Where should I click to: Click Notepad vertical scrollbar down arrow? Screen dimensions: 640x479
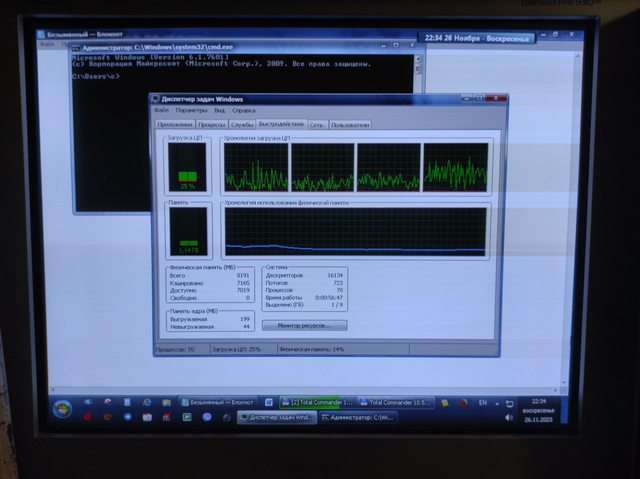tap(564, 383)
